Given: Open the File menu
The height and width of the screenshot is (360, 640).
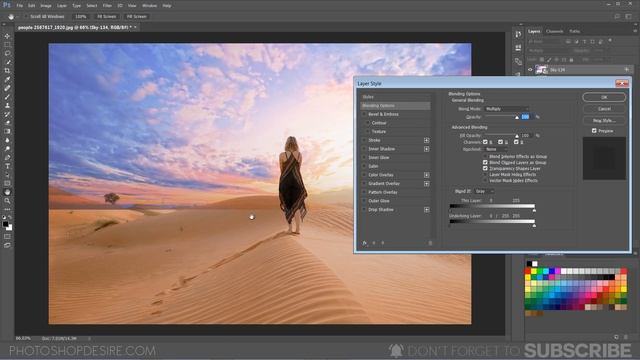Looking at the screenshot, I should [20, 6].
